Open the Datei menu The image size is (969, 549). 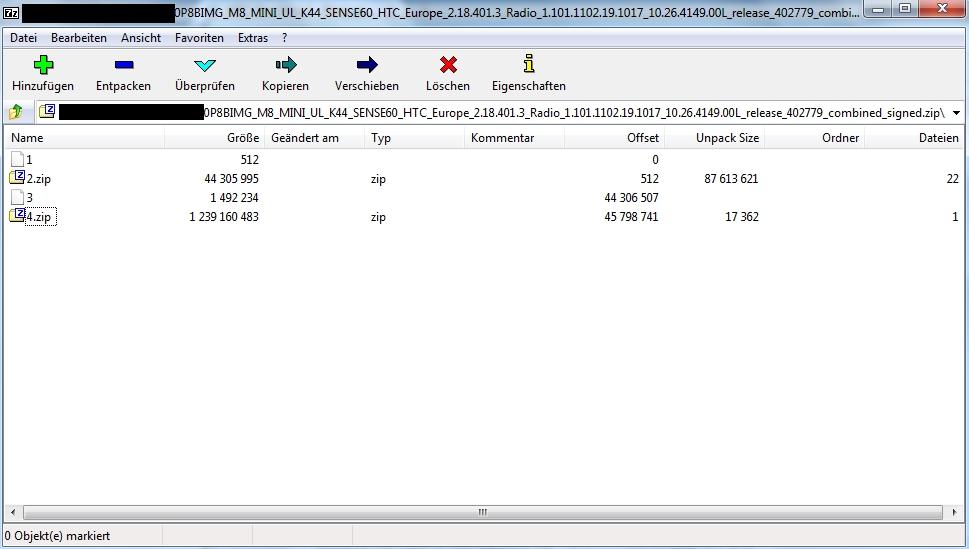[23, 38]
